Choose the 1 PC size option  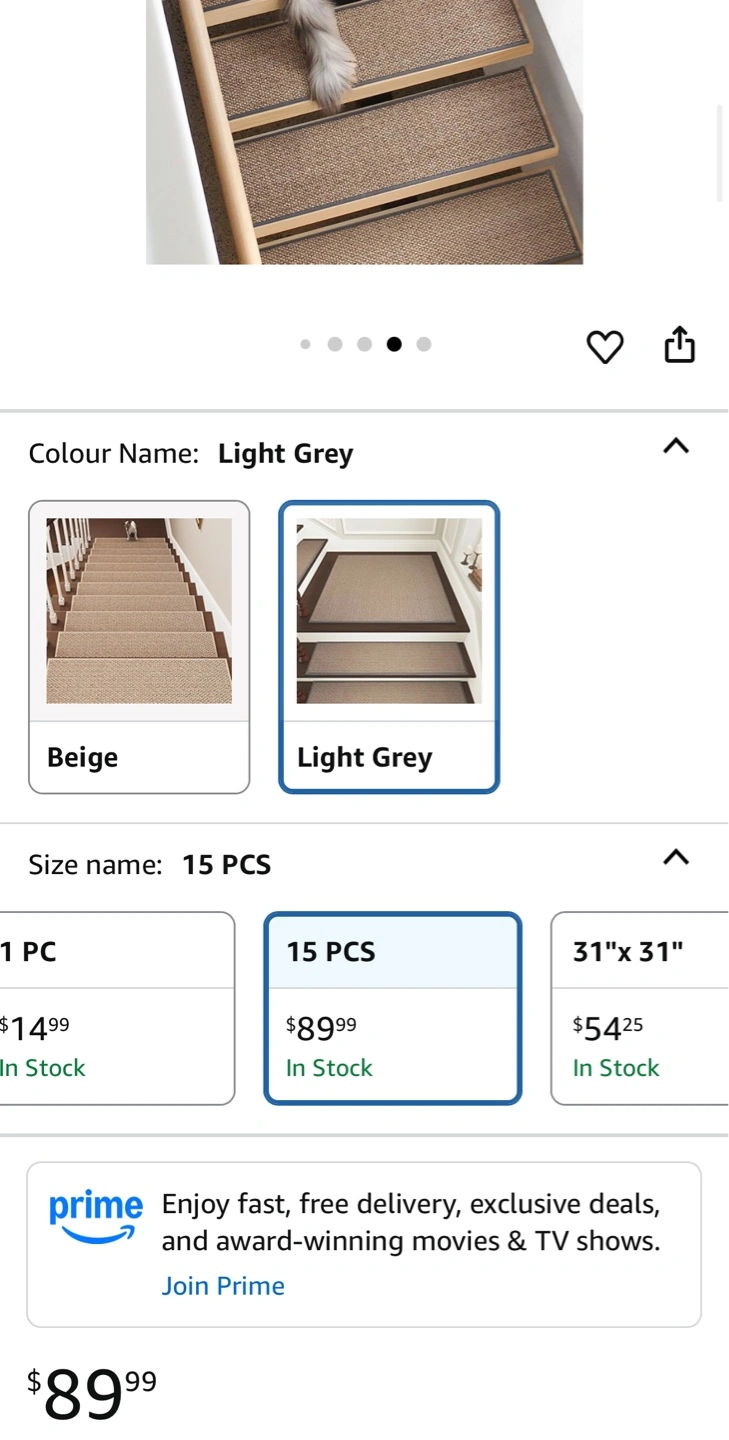pos(116,1008)
